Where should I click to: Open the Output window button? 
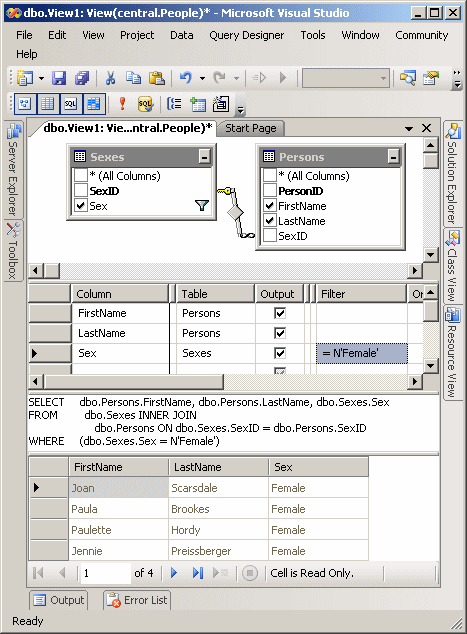pyautogui.click(x=59, y=600)
